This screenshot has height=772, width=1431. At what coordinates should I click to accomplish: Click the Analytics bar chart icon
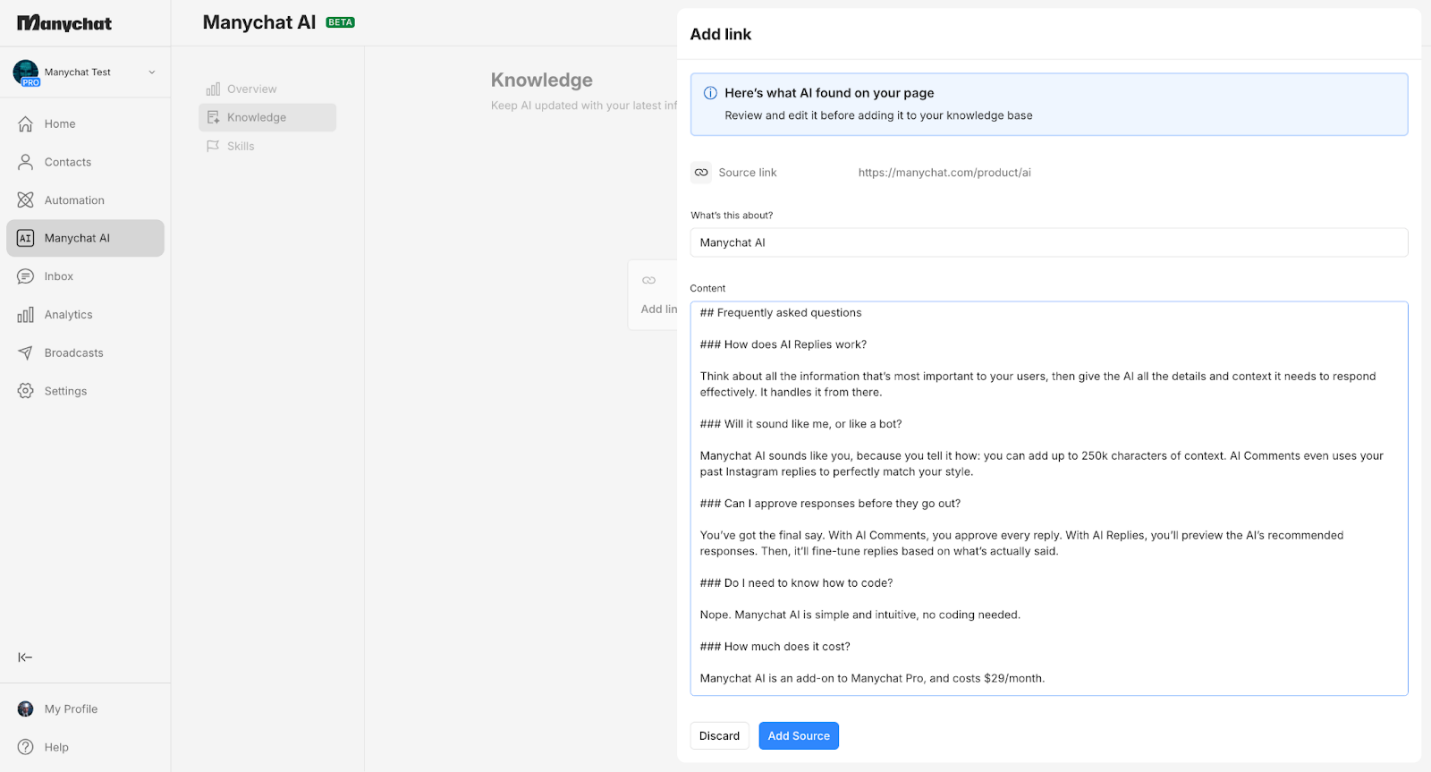pos(26,315)
